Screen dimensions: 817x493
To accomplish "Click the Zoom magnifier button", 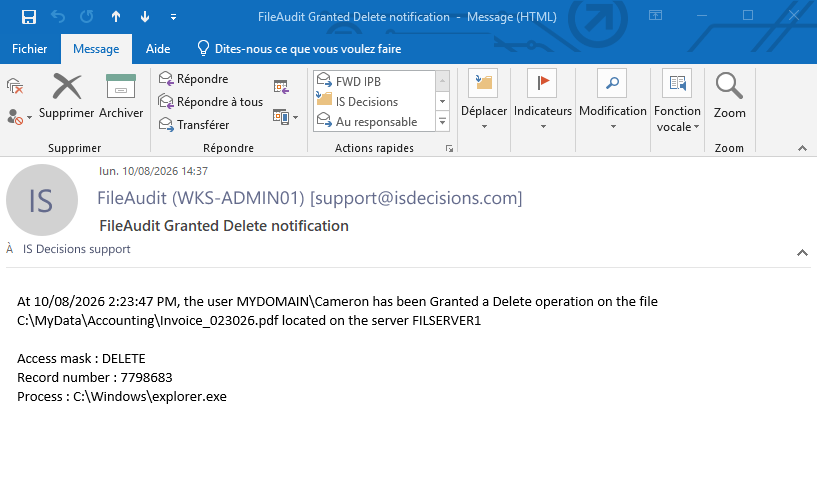I will coord(729,96).
